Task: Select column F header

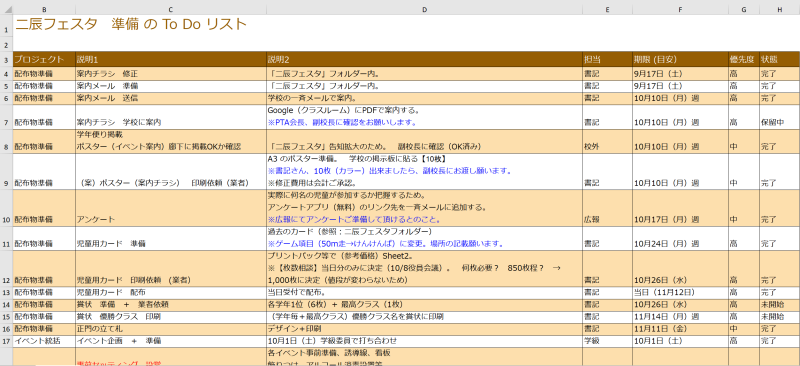Action: click(x=680, y=10)
